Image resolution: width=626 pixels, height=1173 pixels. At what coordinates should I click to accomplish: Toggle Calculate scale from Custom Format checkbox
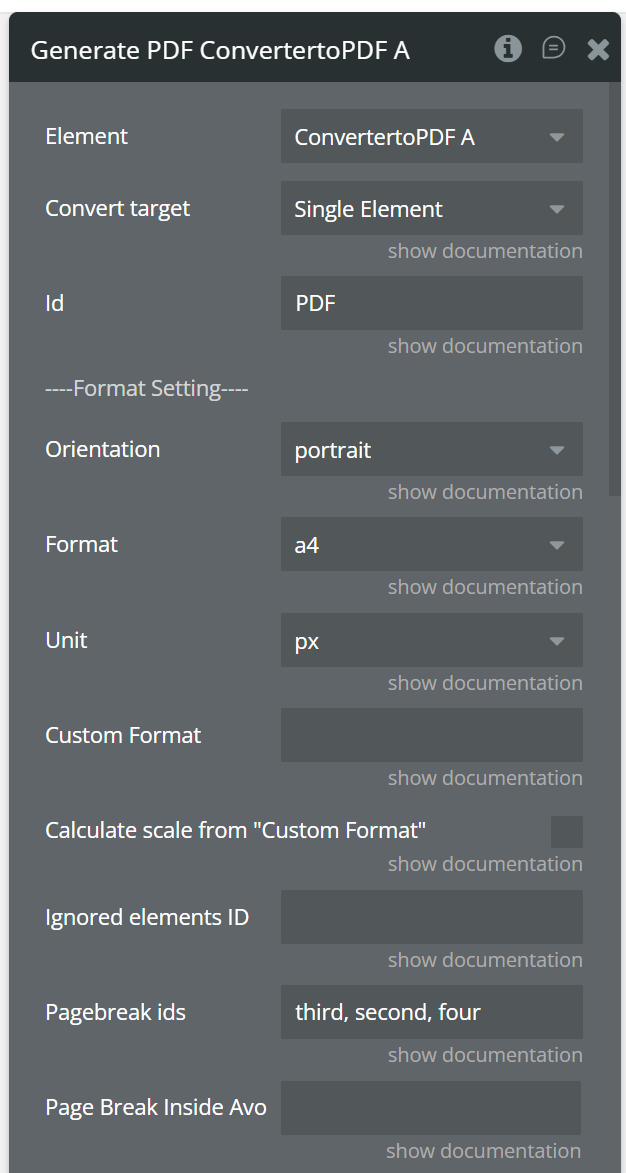click(x=566, y=832)
